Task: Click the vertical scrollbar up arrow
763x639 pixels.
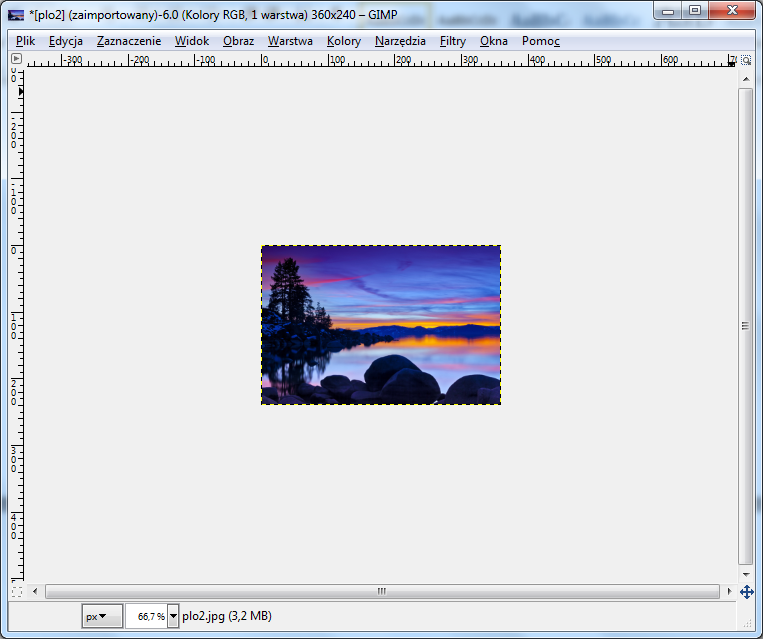Action: (x=746, y=79)
